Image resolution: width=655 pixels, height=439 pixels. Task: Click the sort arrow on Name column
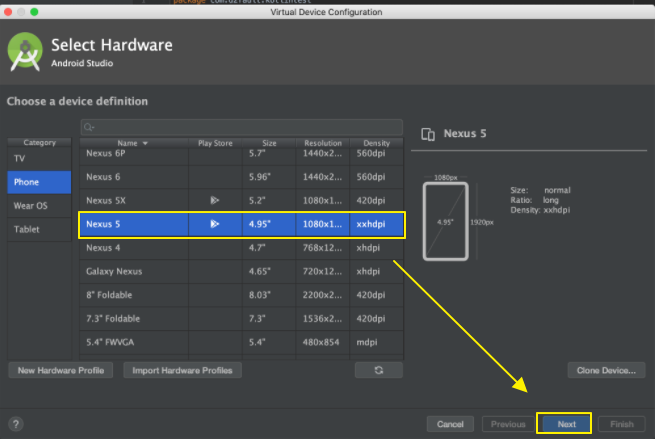(145, 143)
